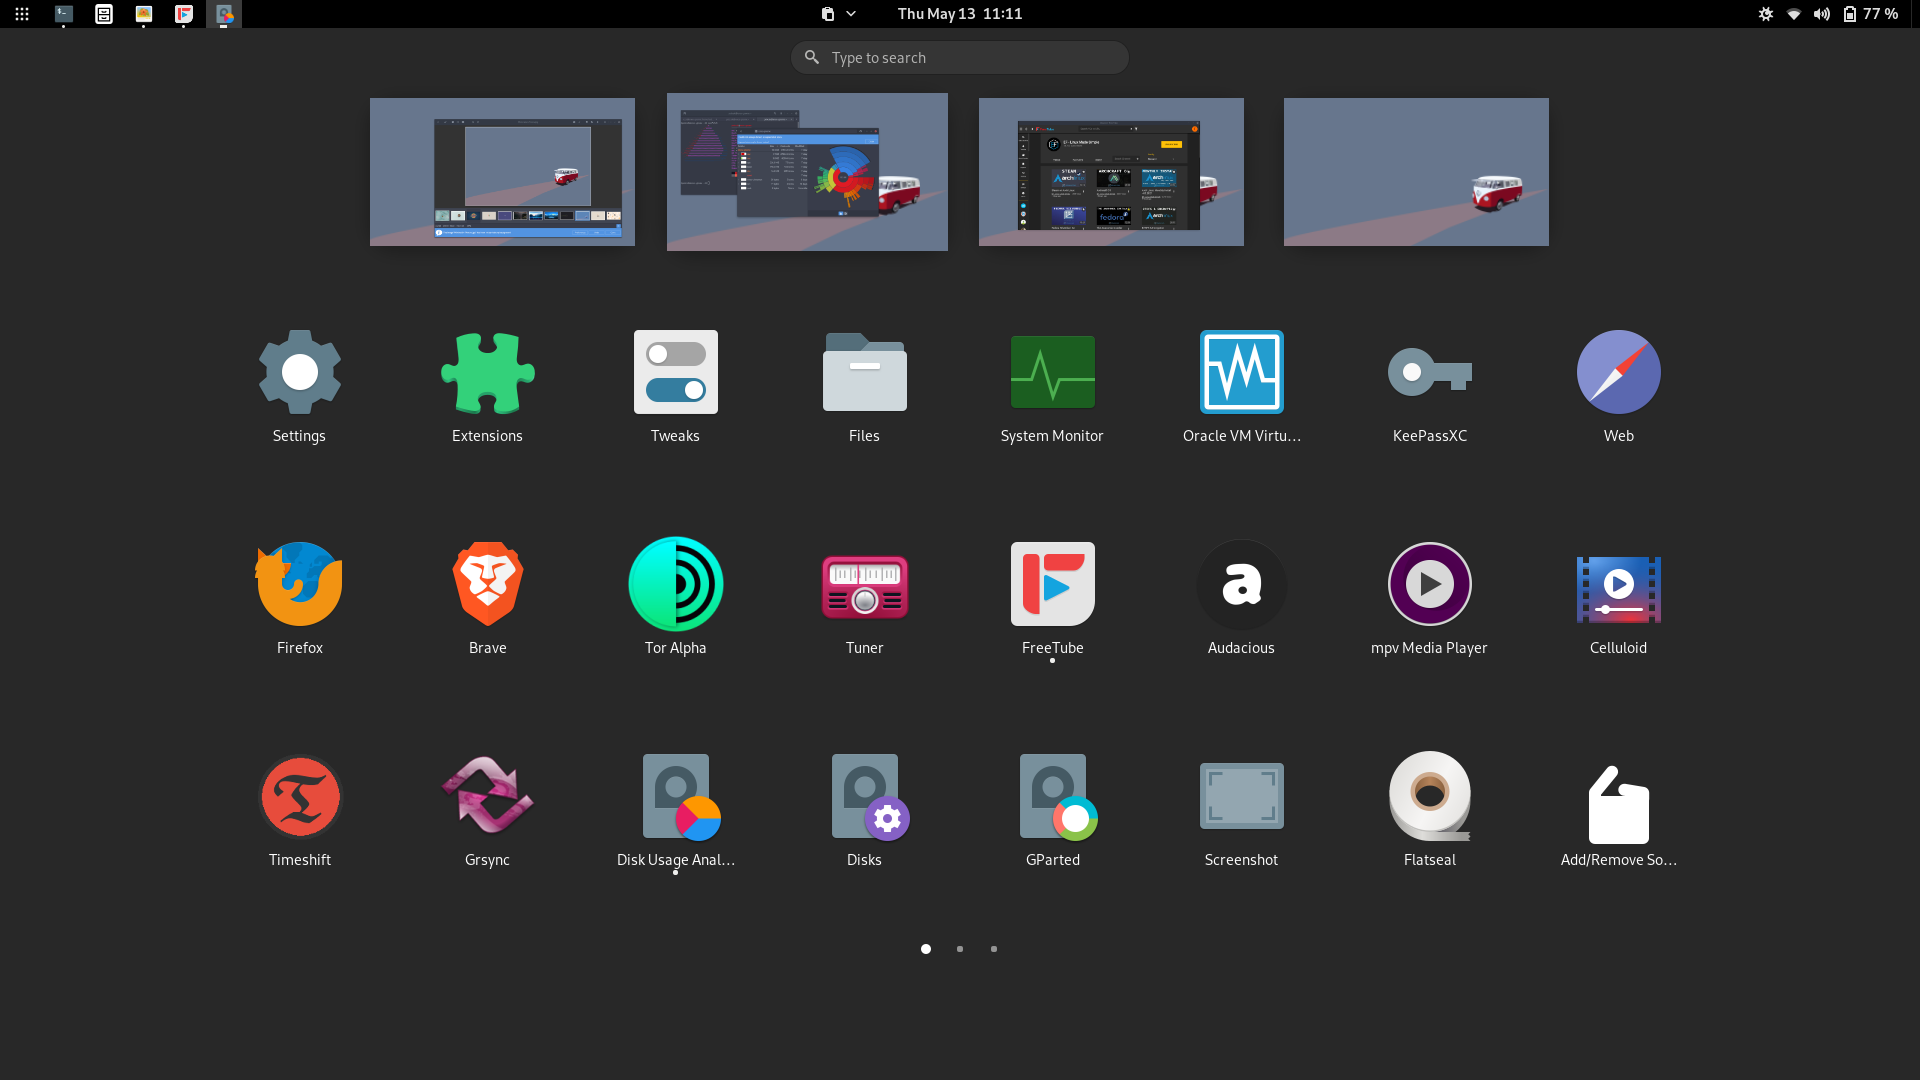This screenshot has width=1920, height=1080.
Task: Open Tor Alpha app
Action: coord(675,584)
